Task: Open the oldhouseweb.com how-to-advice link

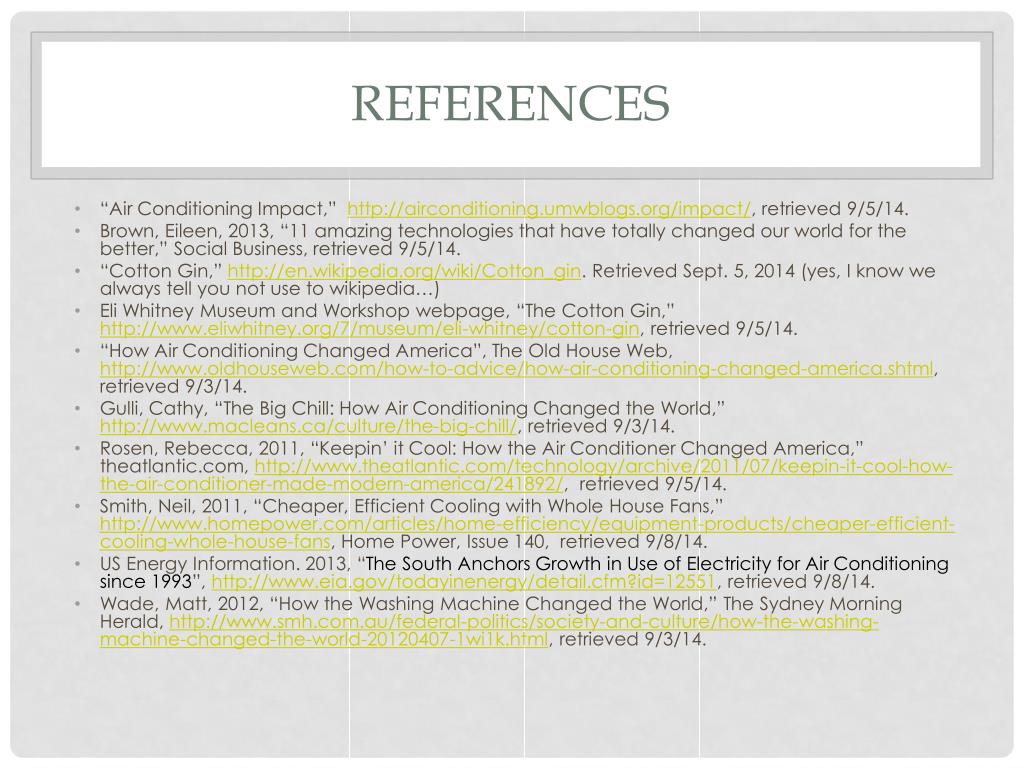Action: tap(517, 369)
